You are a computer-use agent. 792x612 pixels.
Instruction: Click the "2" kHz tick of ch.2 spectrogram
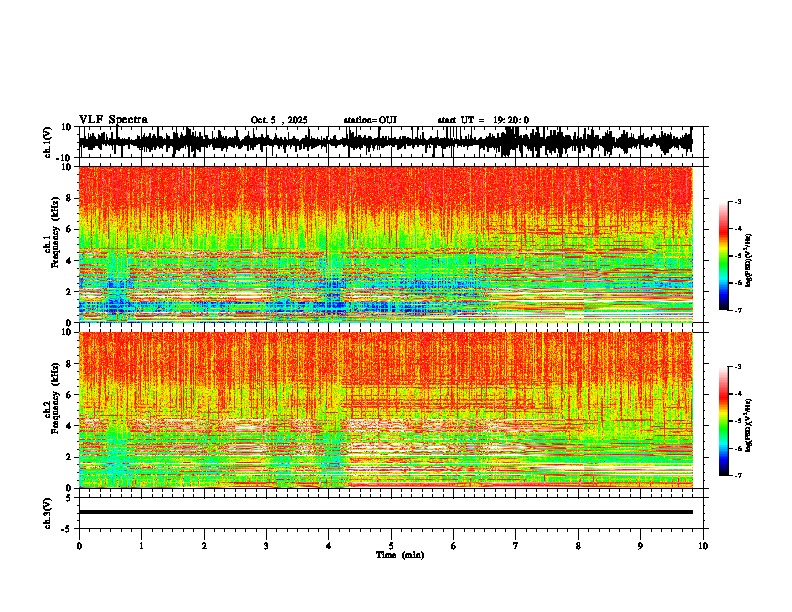(x=70, y=457)
